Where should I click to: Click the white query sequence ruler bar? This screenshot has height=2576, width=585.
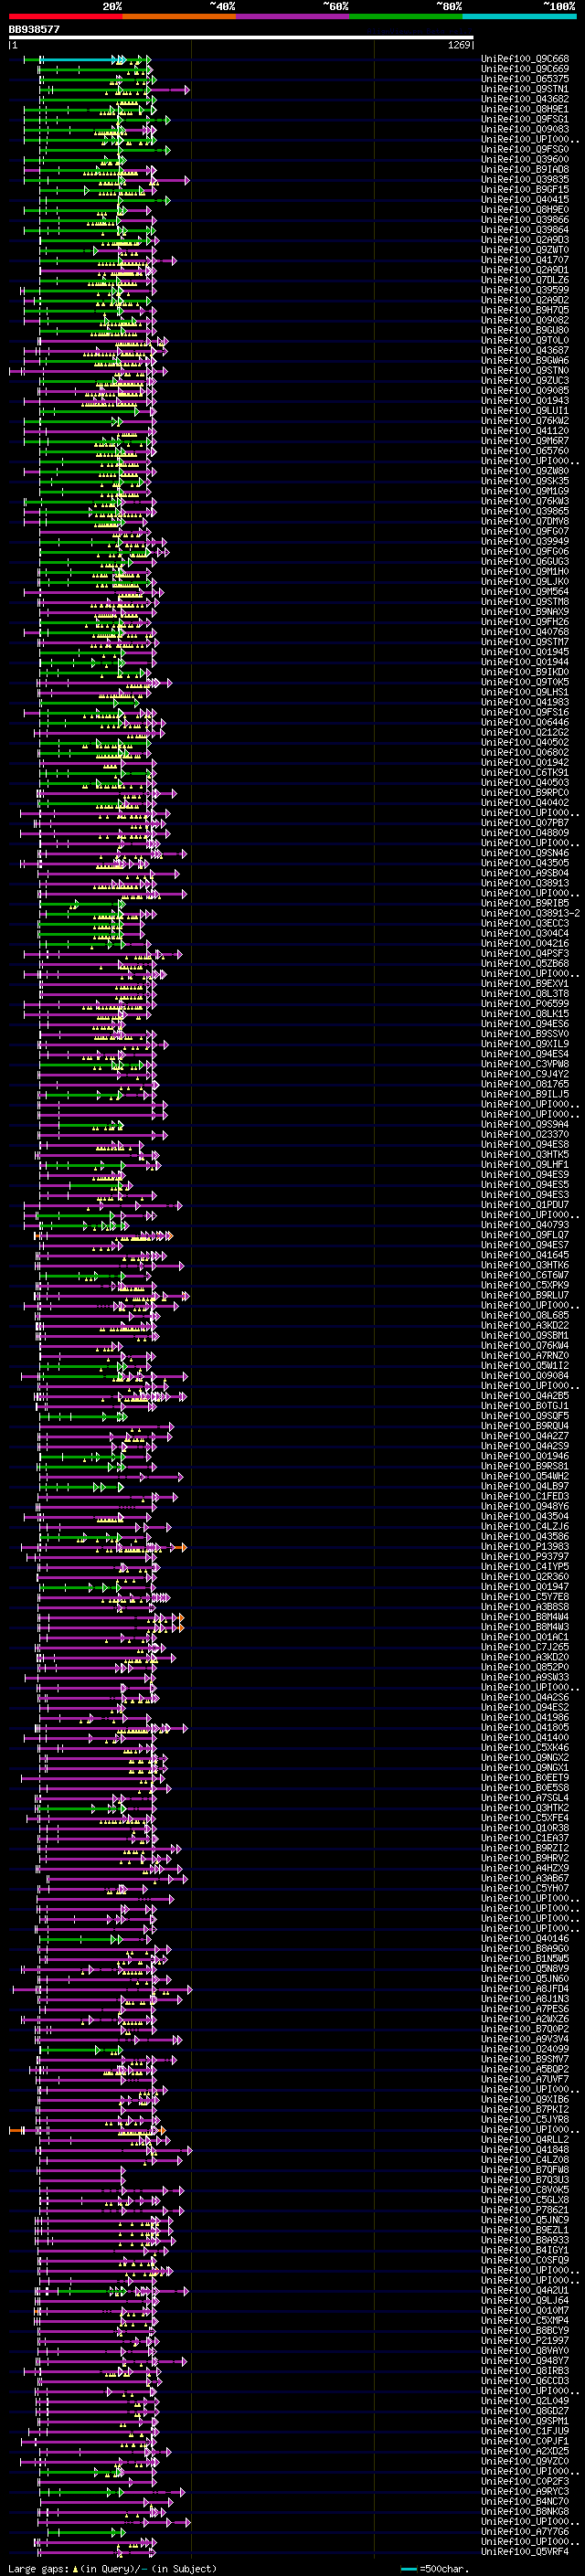tap(241, 38)
